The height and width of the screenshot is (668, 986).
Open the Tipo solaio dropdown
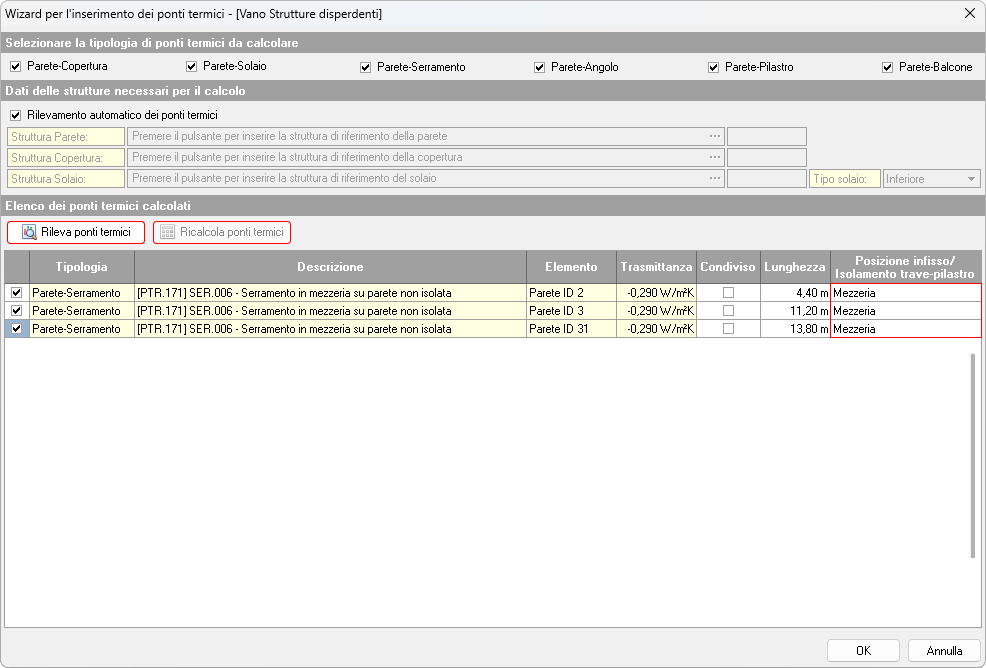970,179
